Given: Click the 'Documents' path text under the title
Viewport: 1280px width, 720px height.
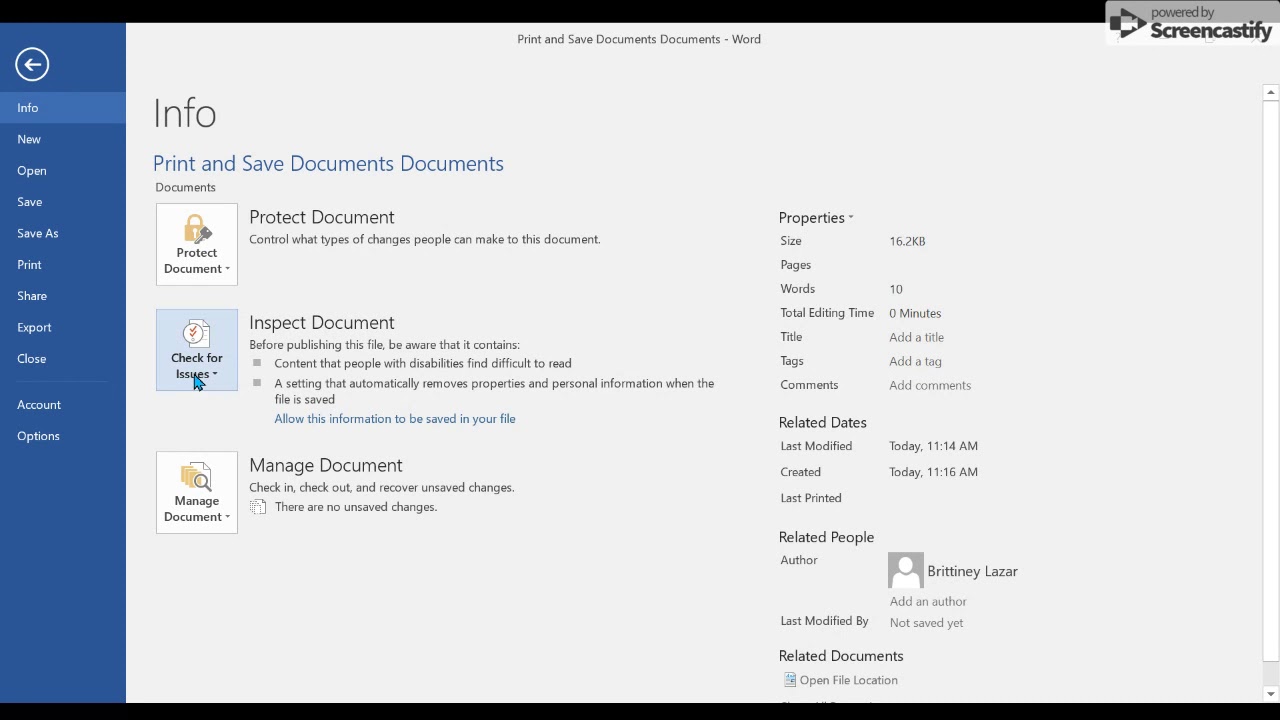Looking at the screenshot, I should pyautogui.click(x=185, y=187).
